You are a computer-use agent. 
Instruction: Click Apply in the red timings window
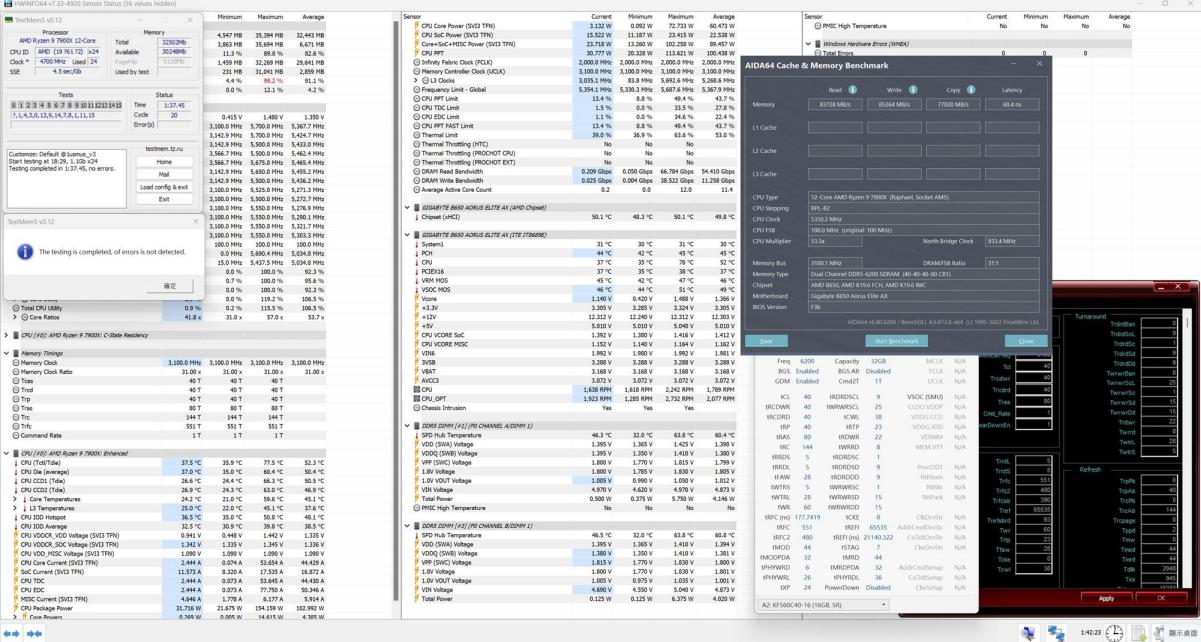coord(1105,598)
